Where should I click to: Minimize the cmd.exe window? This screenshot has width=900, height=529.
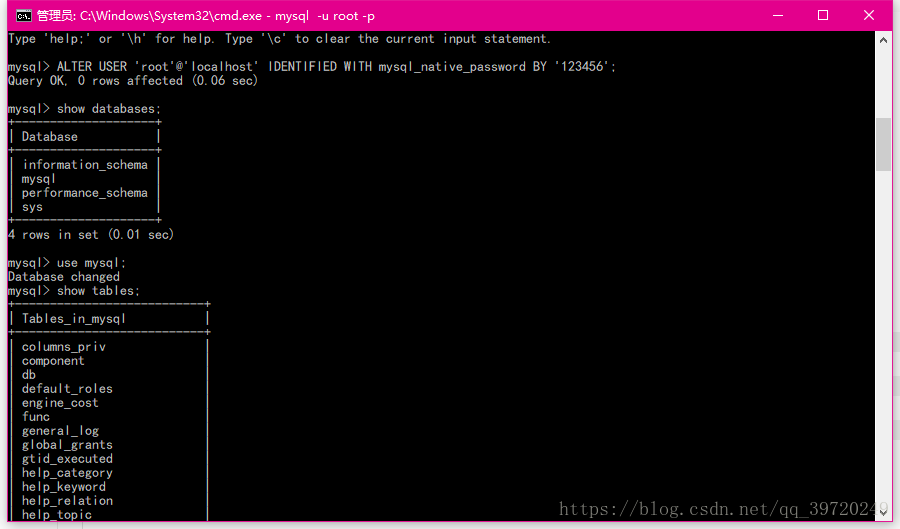(x=778, y=15)
